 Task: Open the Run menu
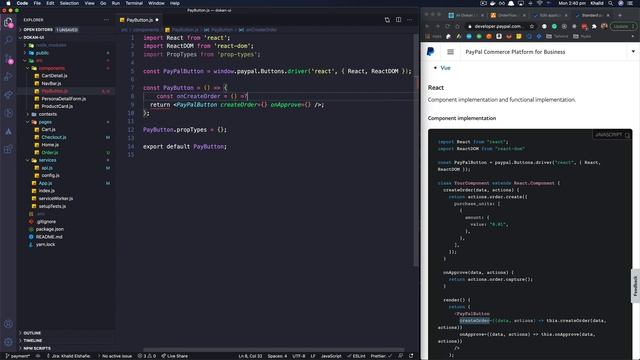116,3
